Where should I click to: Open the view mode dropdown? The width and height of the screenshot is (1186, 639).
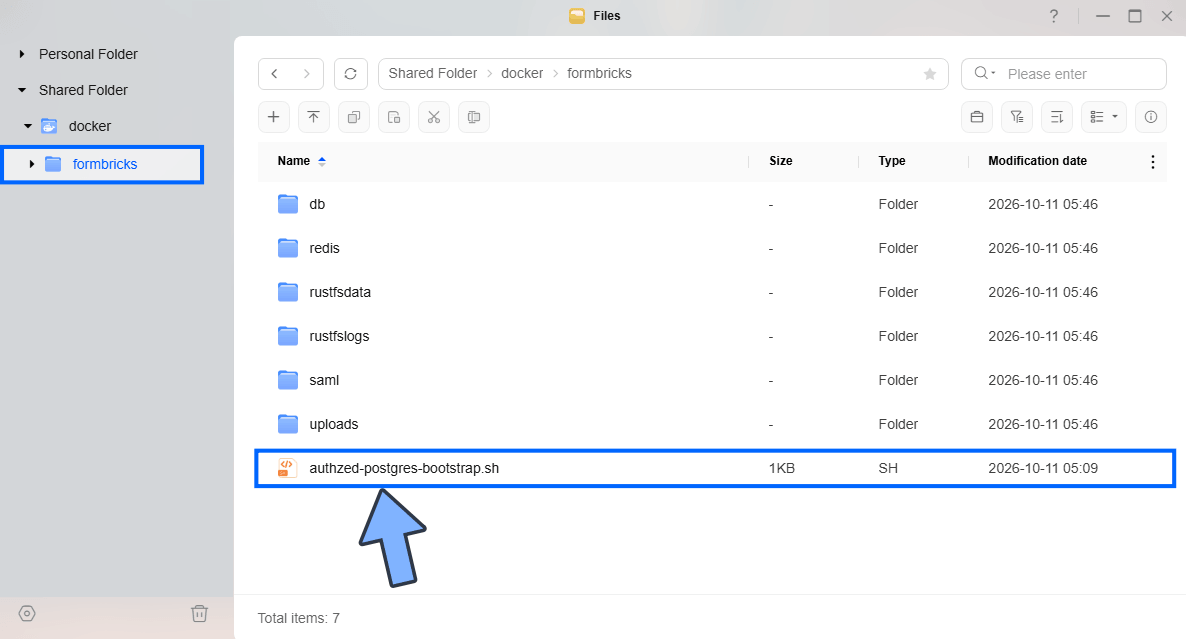[1104, 116]
